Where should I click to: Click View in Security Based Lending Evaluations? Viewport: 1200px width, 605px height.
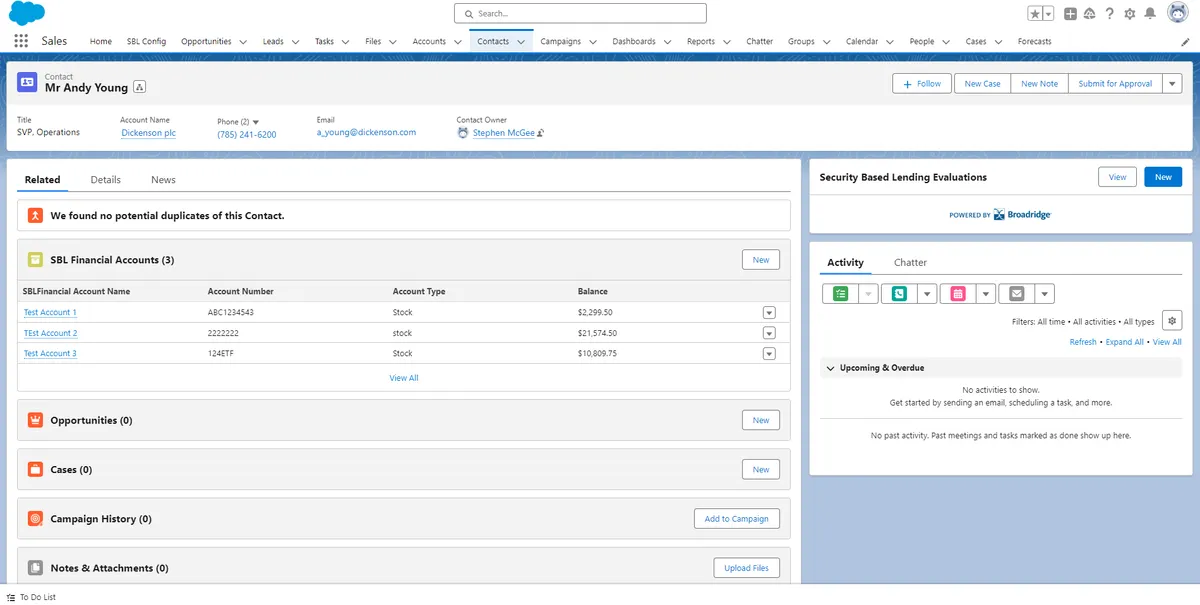coord(1117,177)
